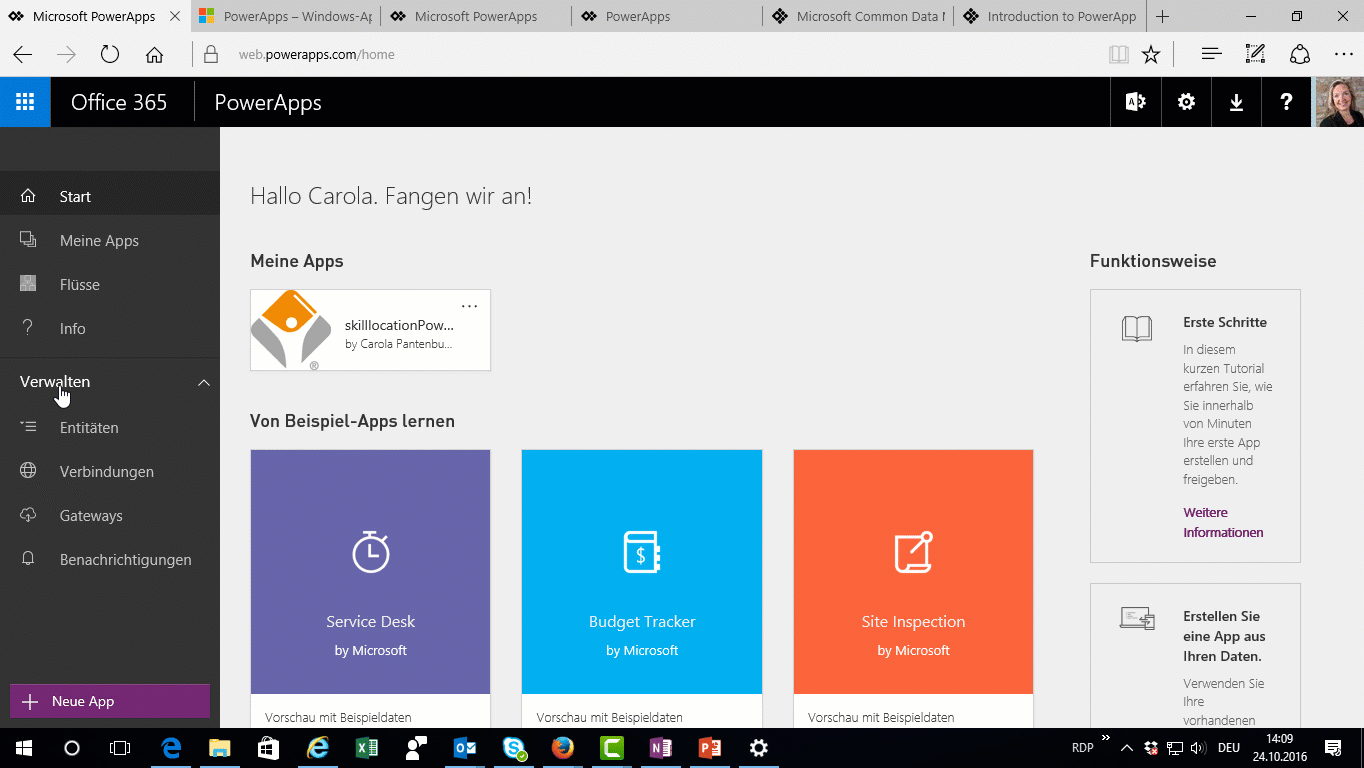Show hidden tray icons chevron
The image size is (1364, 768).
(1127, 748)
